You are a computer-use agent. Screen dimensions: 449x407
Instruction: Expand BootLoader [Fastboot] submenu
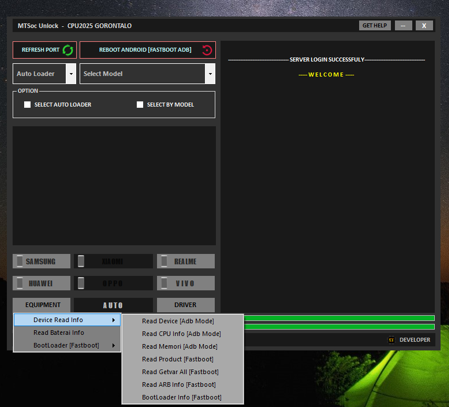pos(67,345)
